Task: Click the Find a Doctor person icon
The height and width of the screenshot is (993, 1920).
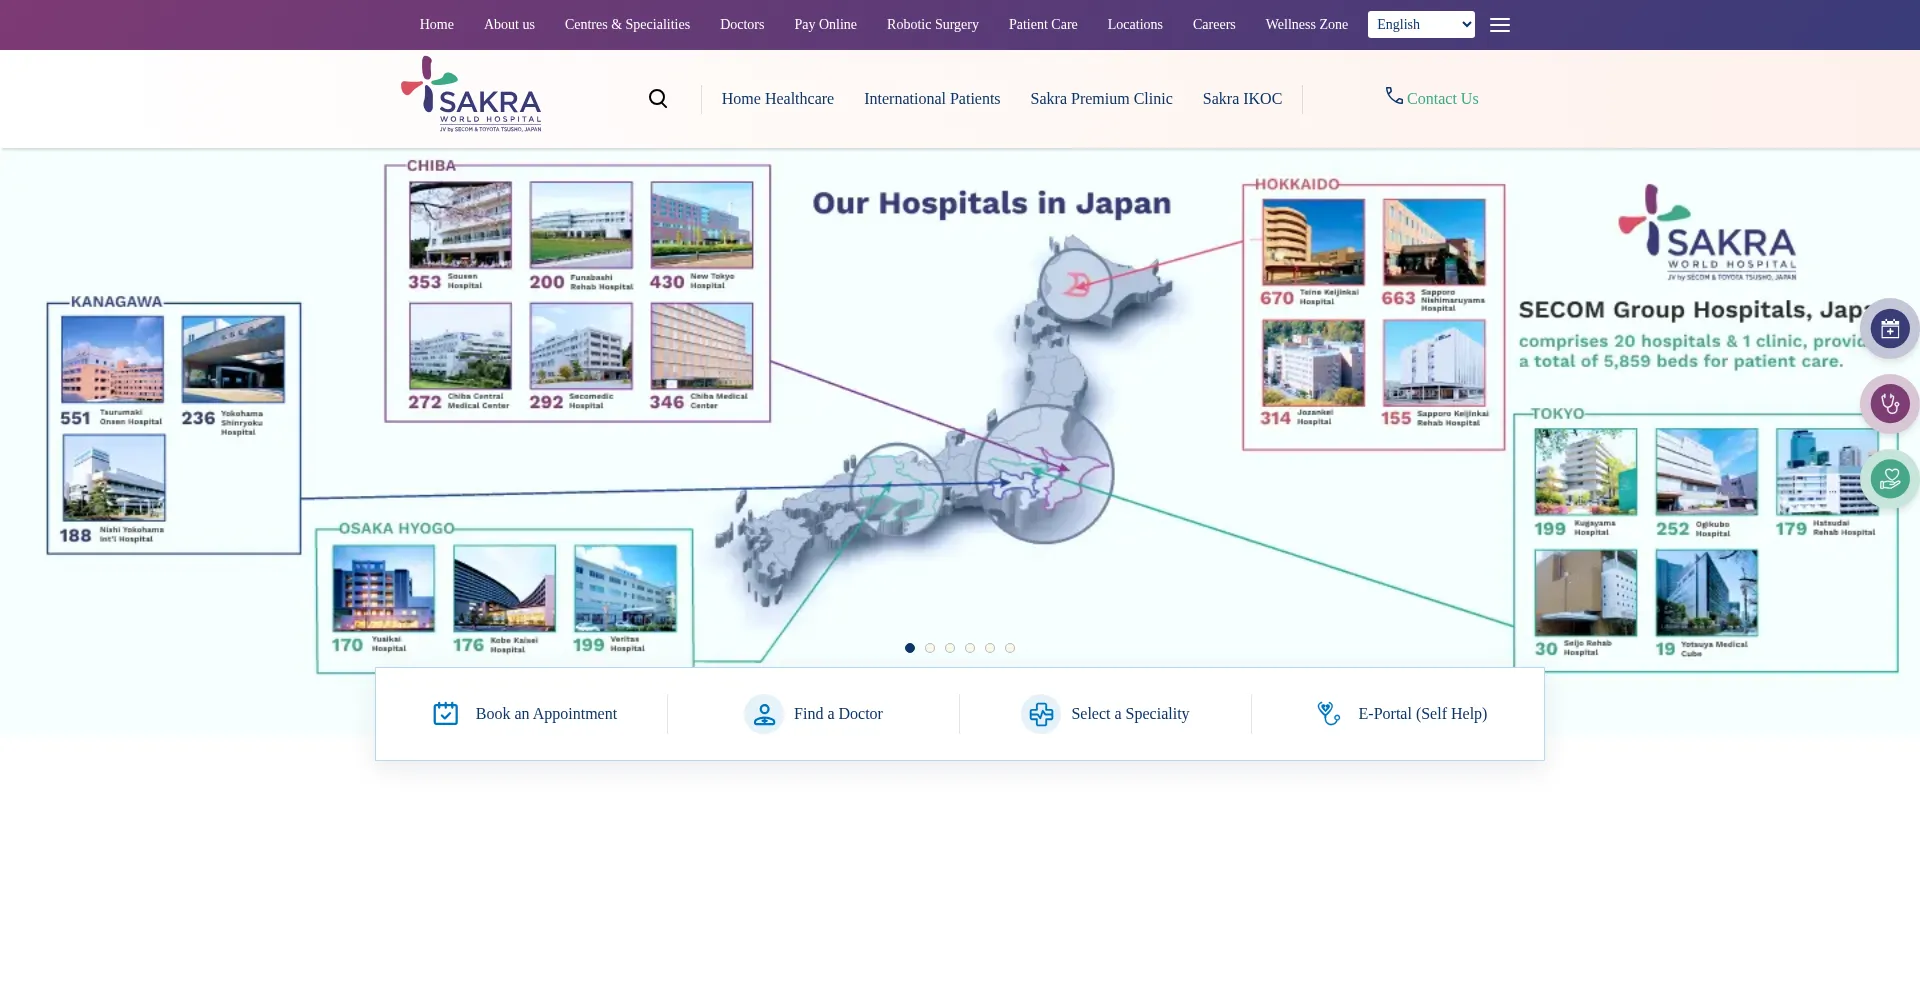Action: [764, 714]
